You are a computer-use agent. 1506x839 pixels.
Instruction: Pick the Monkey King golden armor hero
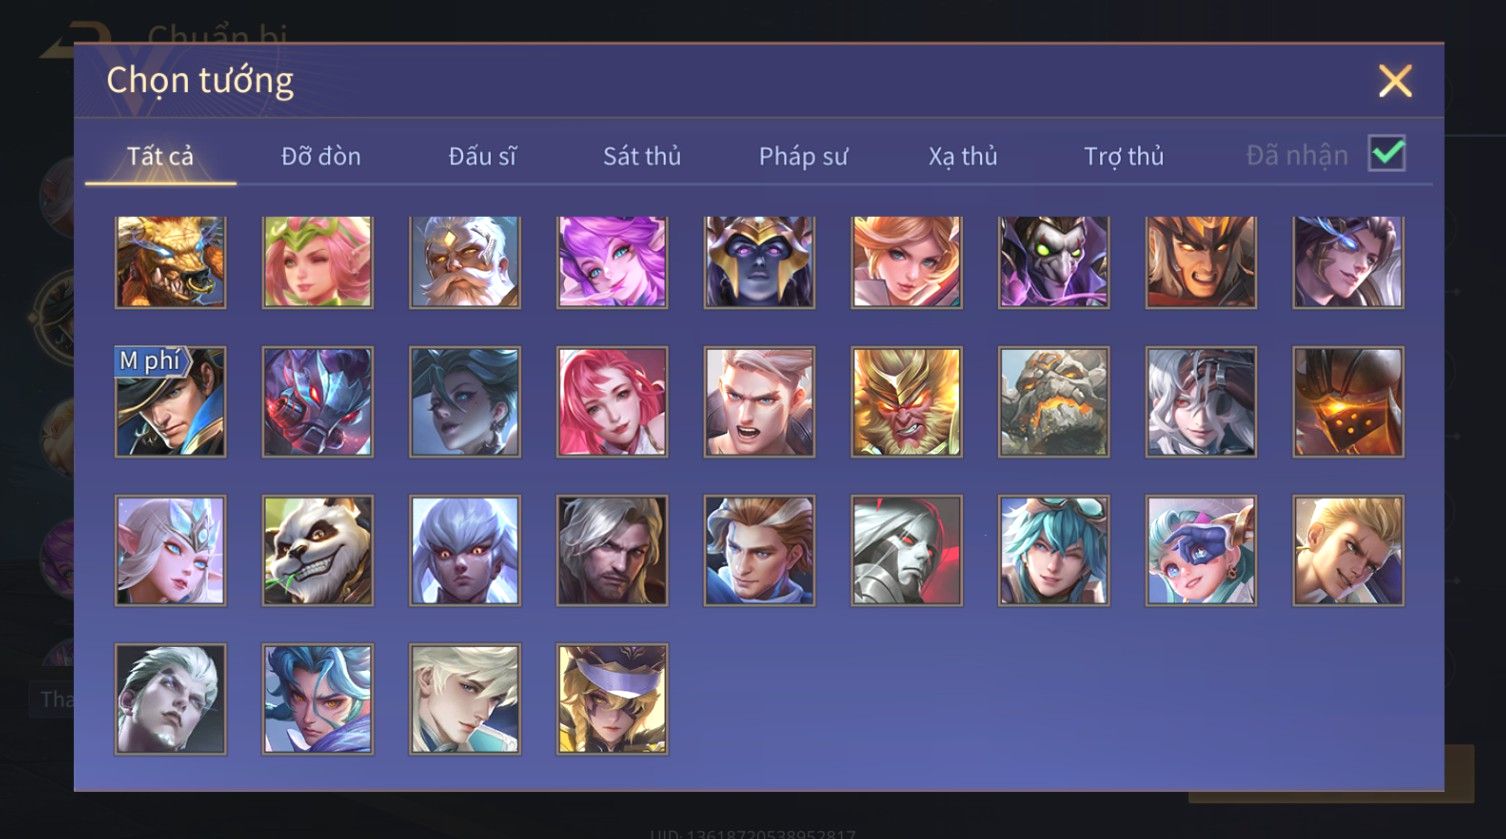[907, 402]
